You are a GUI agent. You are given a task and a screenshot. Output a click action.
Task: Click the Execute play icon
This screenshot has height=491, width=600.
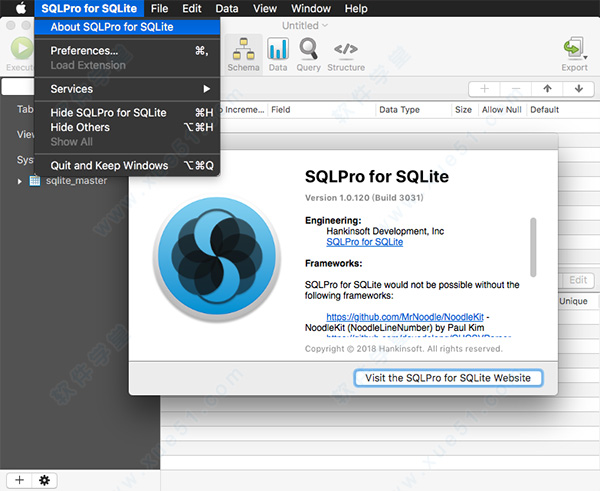point(22,49)
